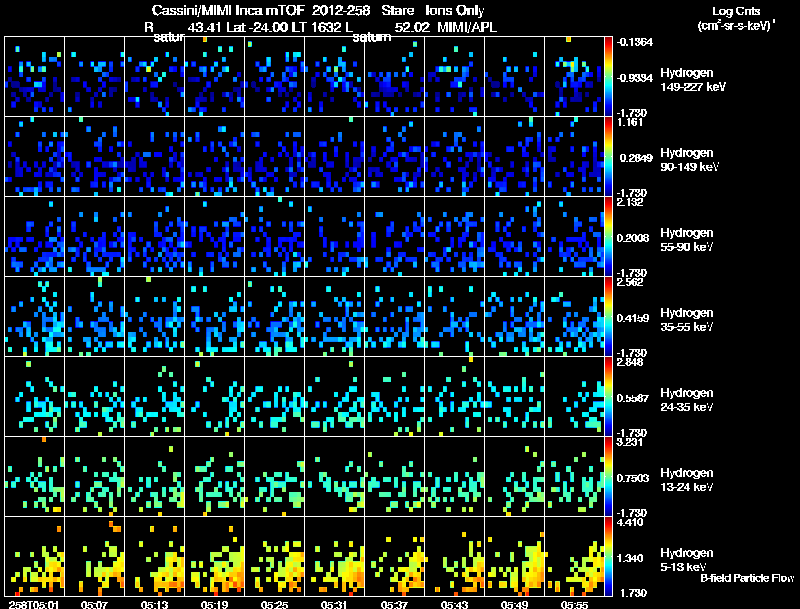Choose the 35-55 keV panel at 05:37
Viewport: 800px width, 609px height.
tap(394, 317)
